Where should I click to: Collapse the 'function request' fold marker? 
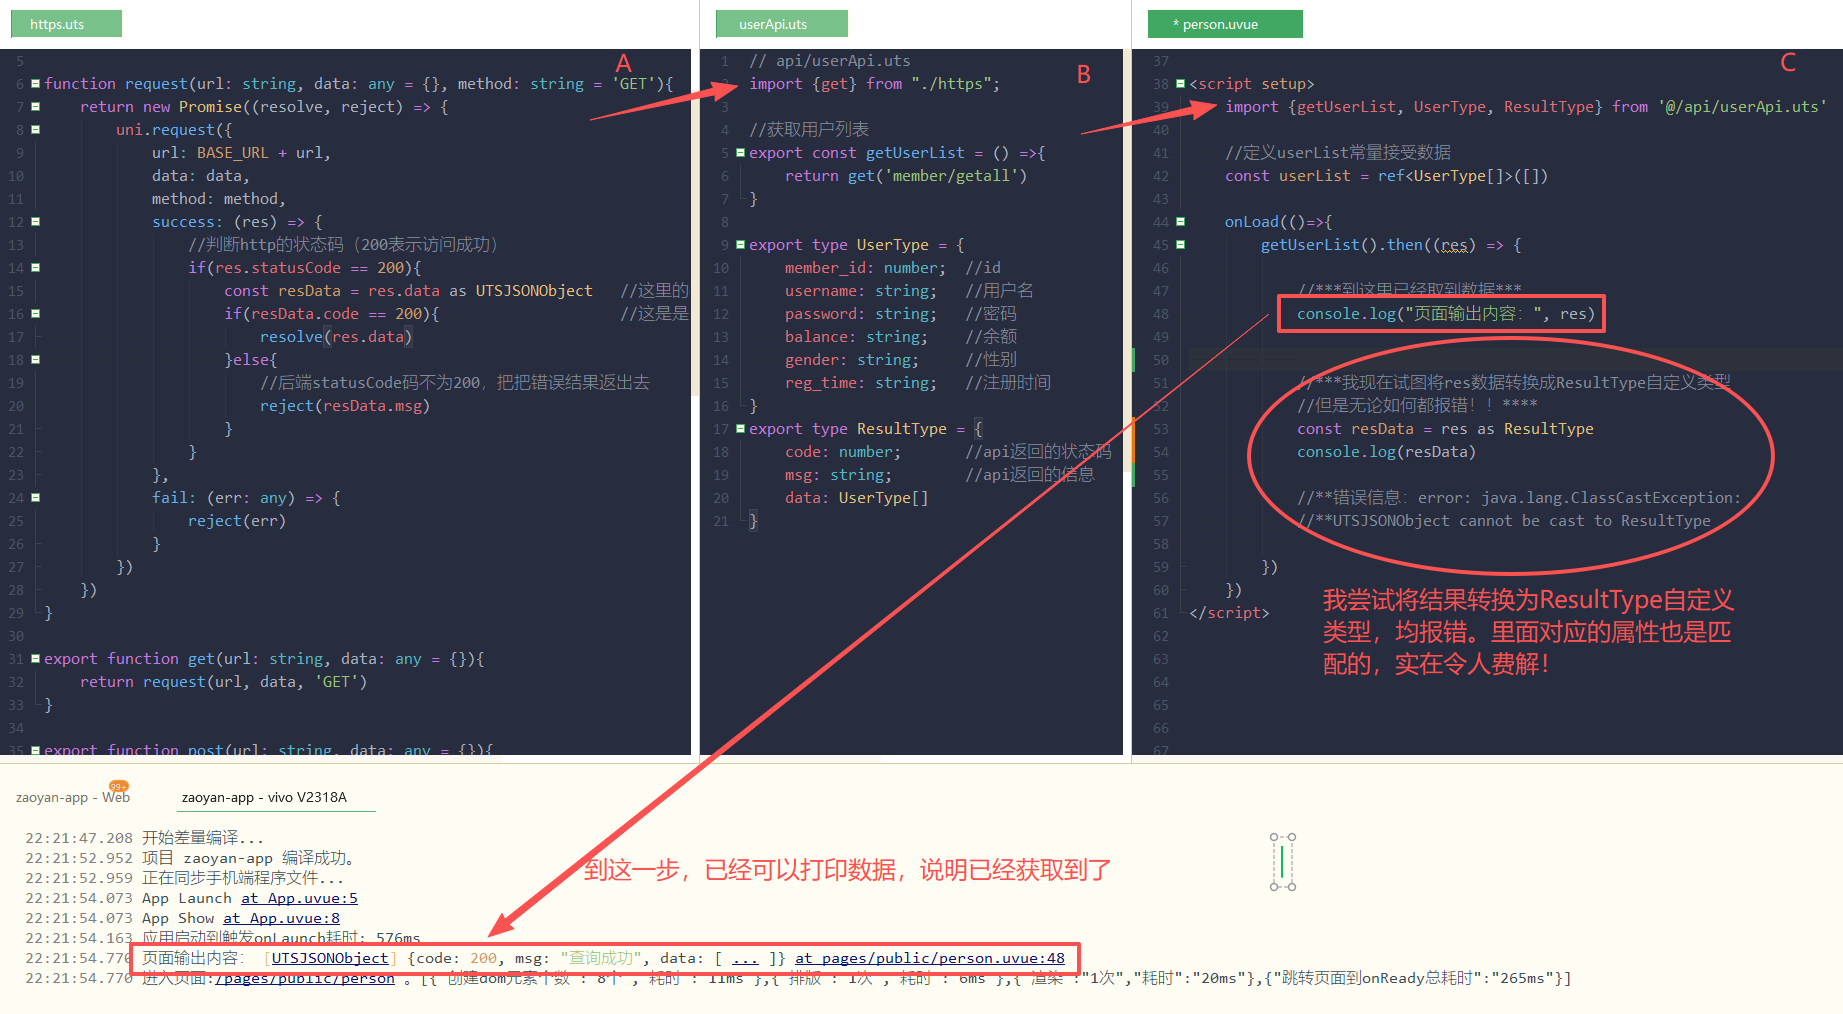point(36,84)
